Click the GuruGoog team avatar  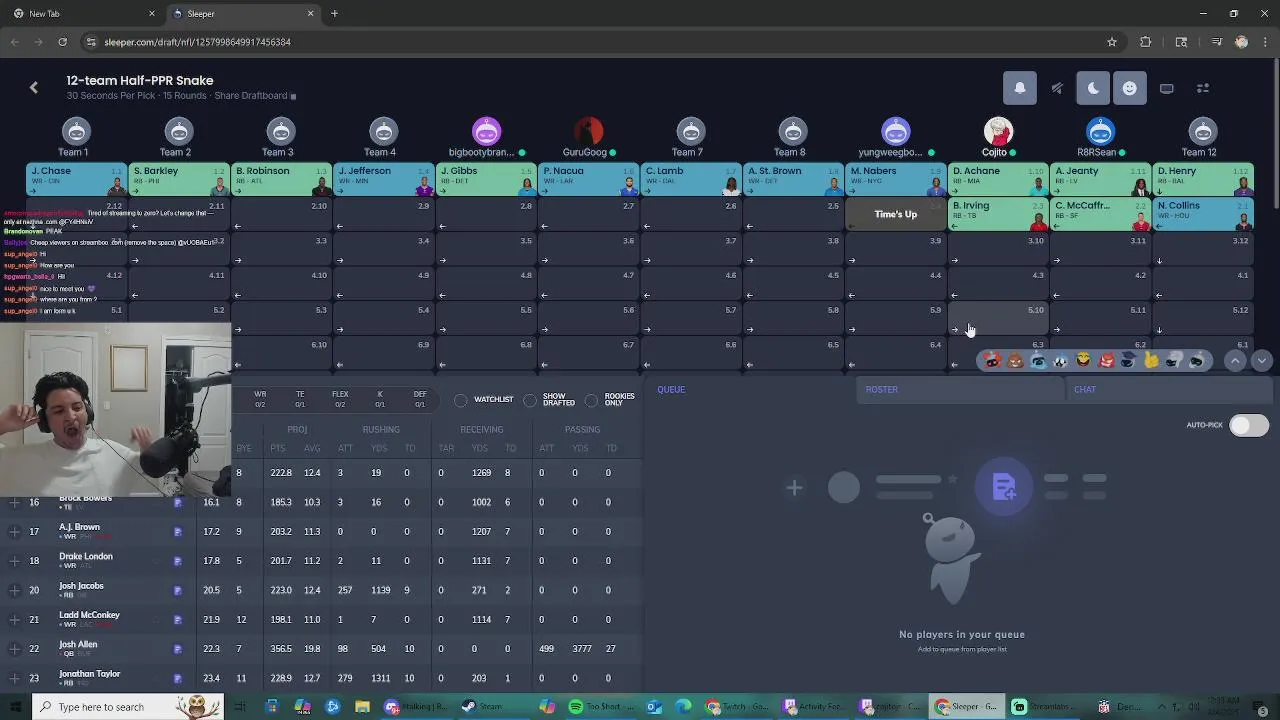(588, 131)
